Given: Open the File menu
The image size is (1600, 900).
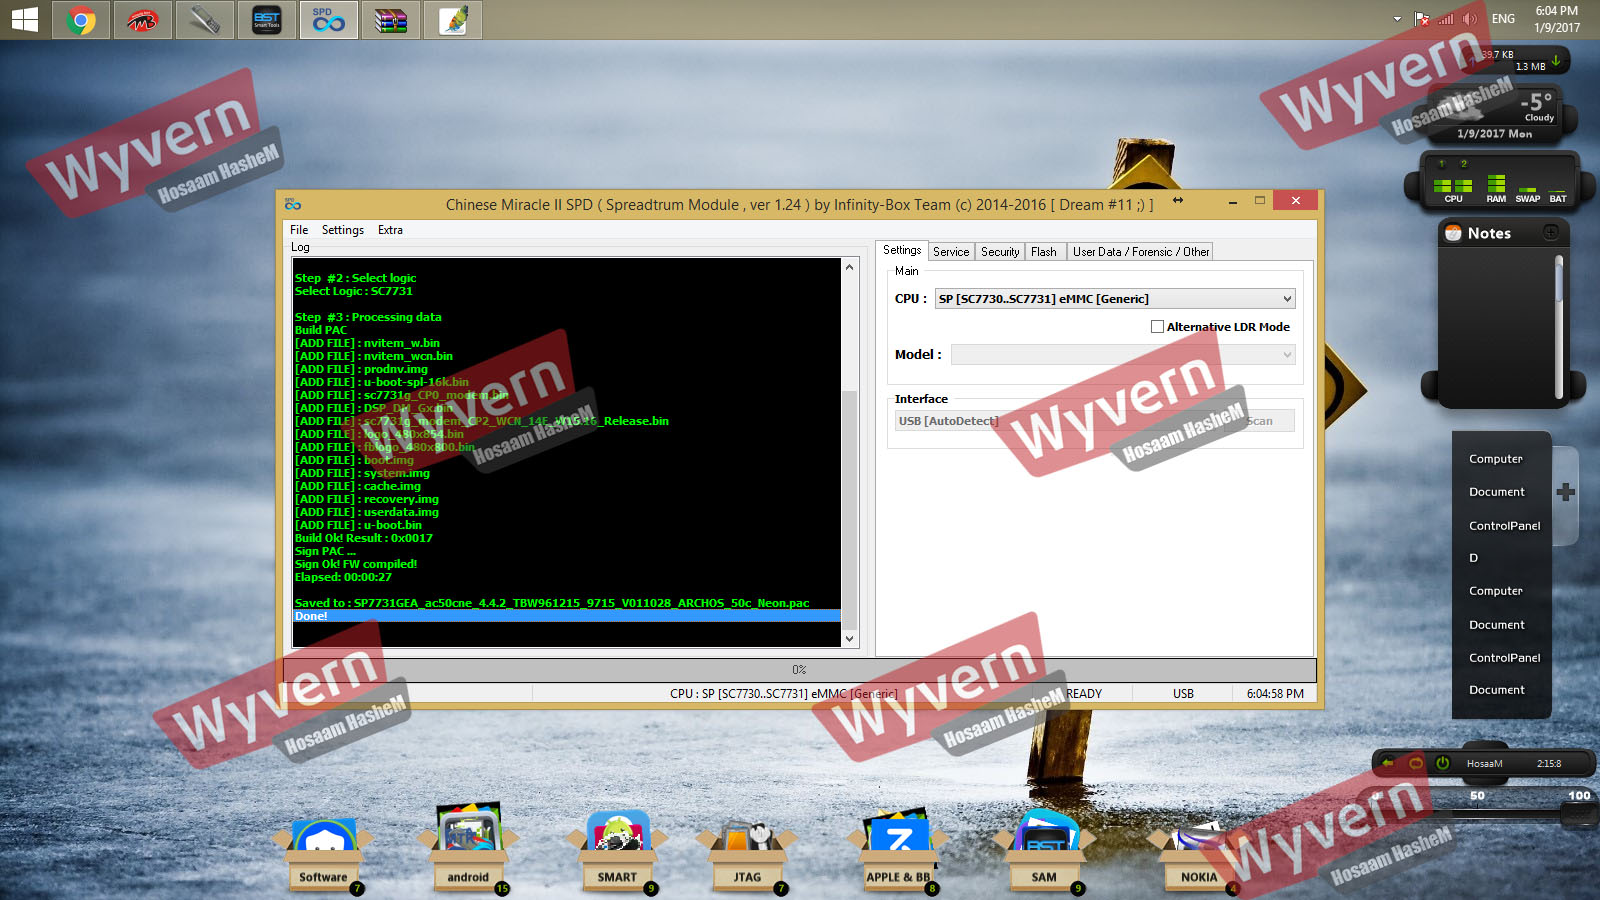Looking at the screenshot, I should click(299, 230).
